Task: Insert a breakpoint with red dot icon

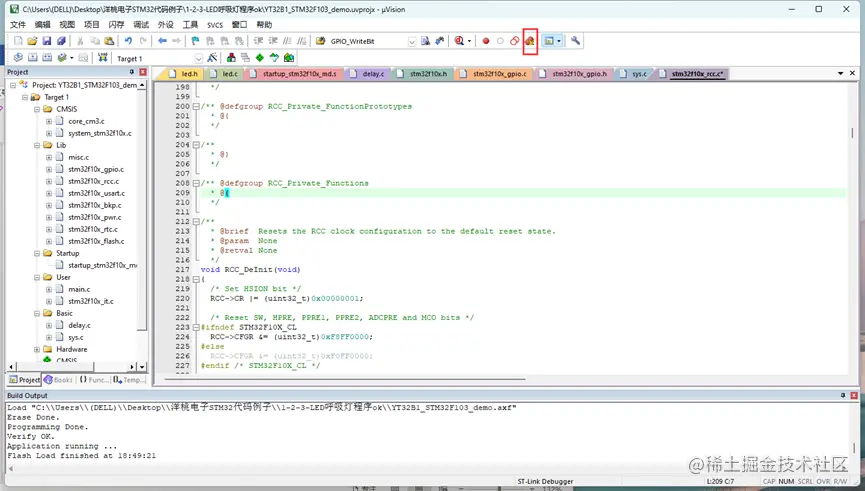Action: pyautogui.click(x=485, y=41)
